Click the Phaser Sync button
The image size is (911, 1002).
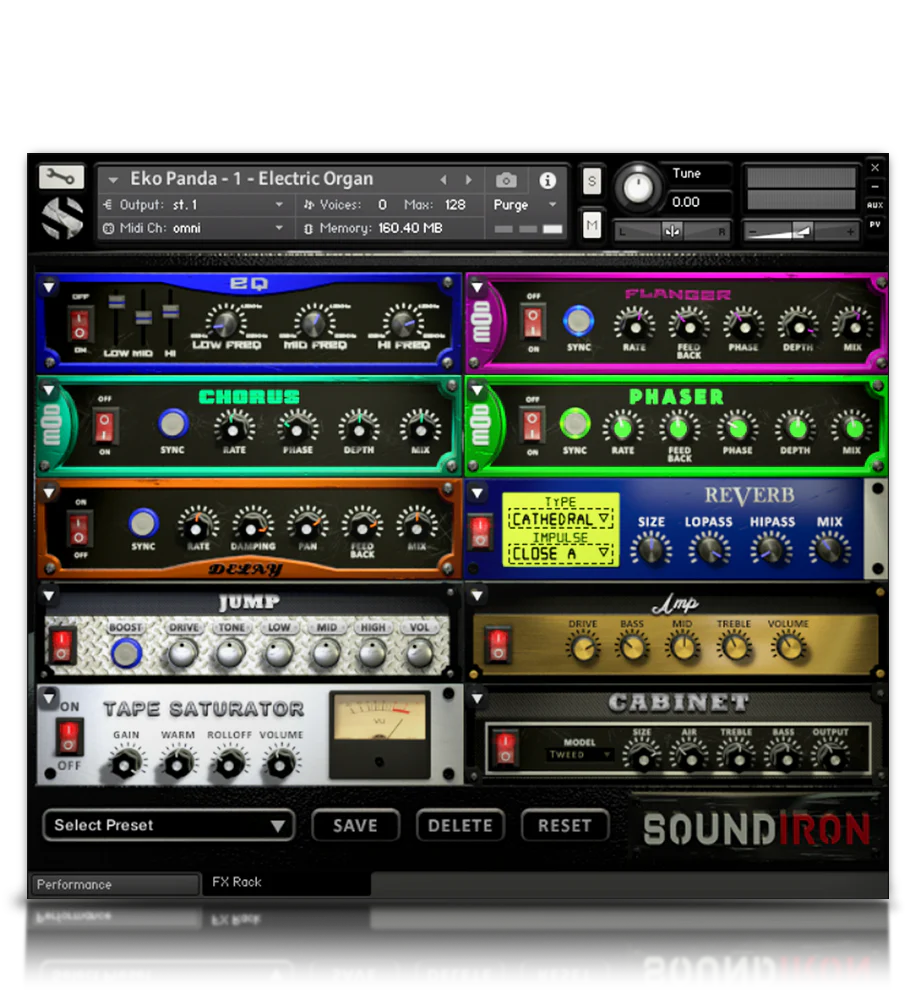574,423
